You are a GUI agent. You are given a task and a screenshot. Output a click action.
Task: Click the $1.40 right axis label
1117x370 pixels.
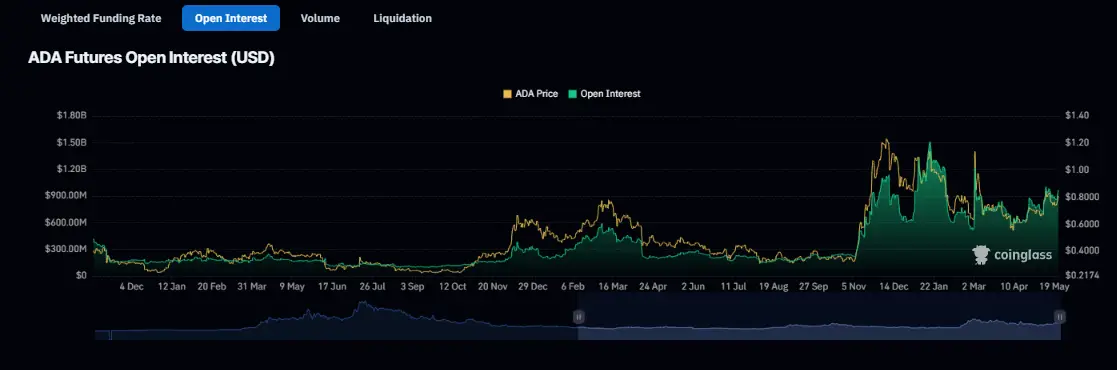coord(1076,115)
